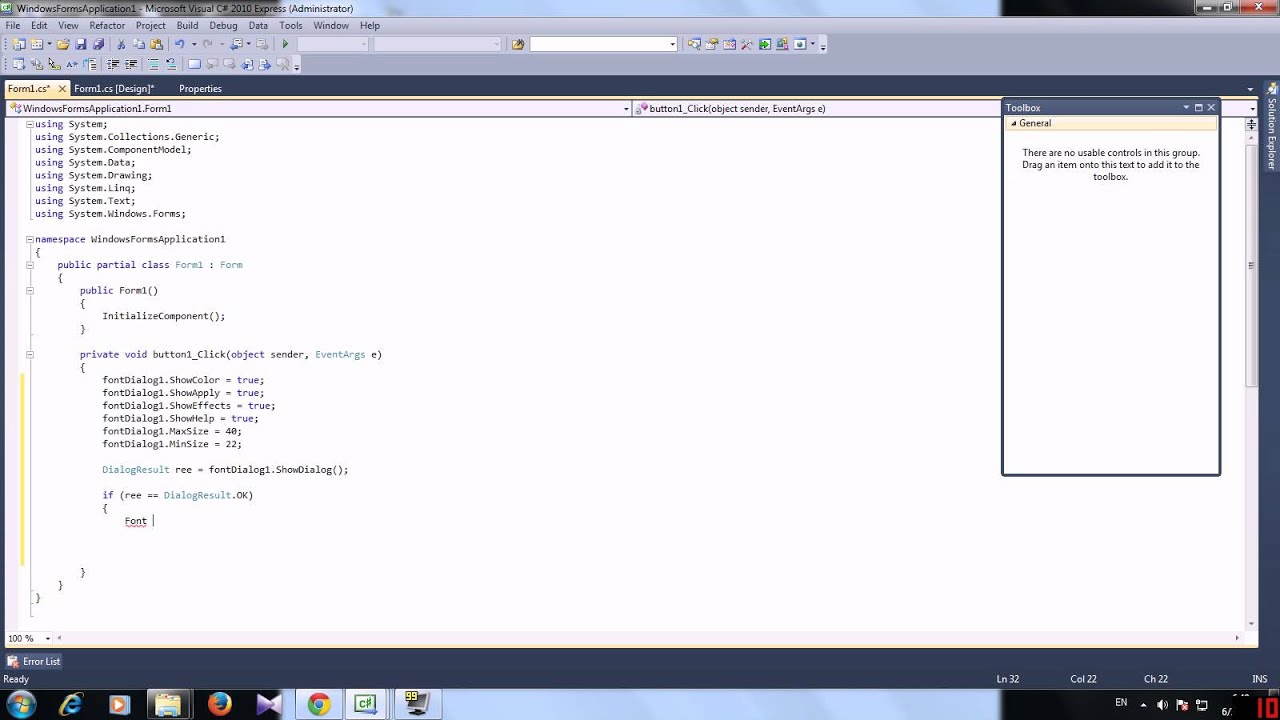Switch to the Properties tab
This screenshot has width=1280, height=720.
click(200, 88)
